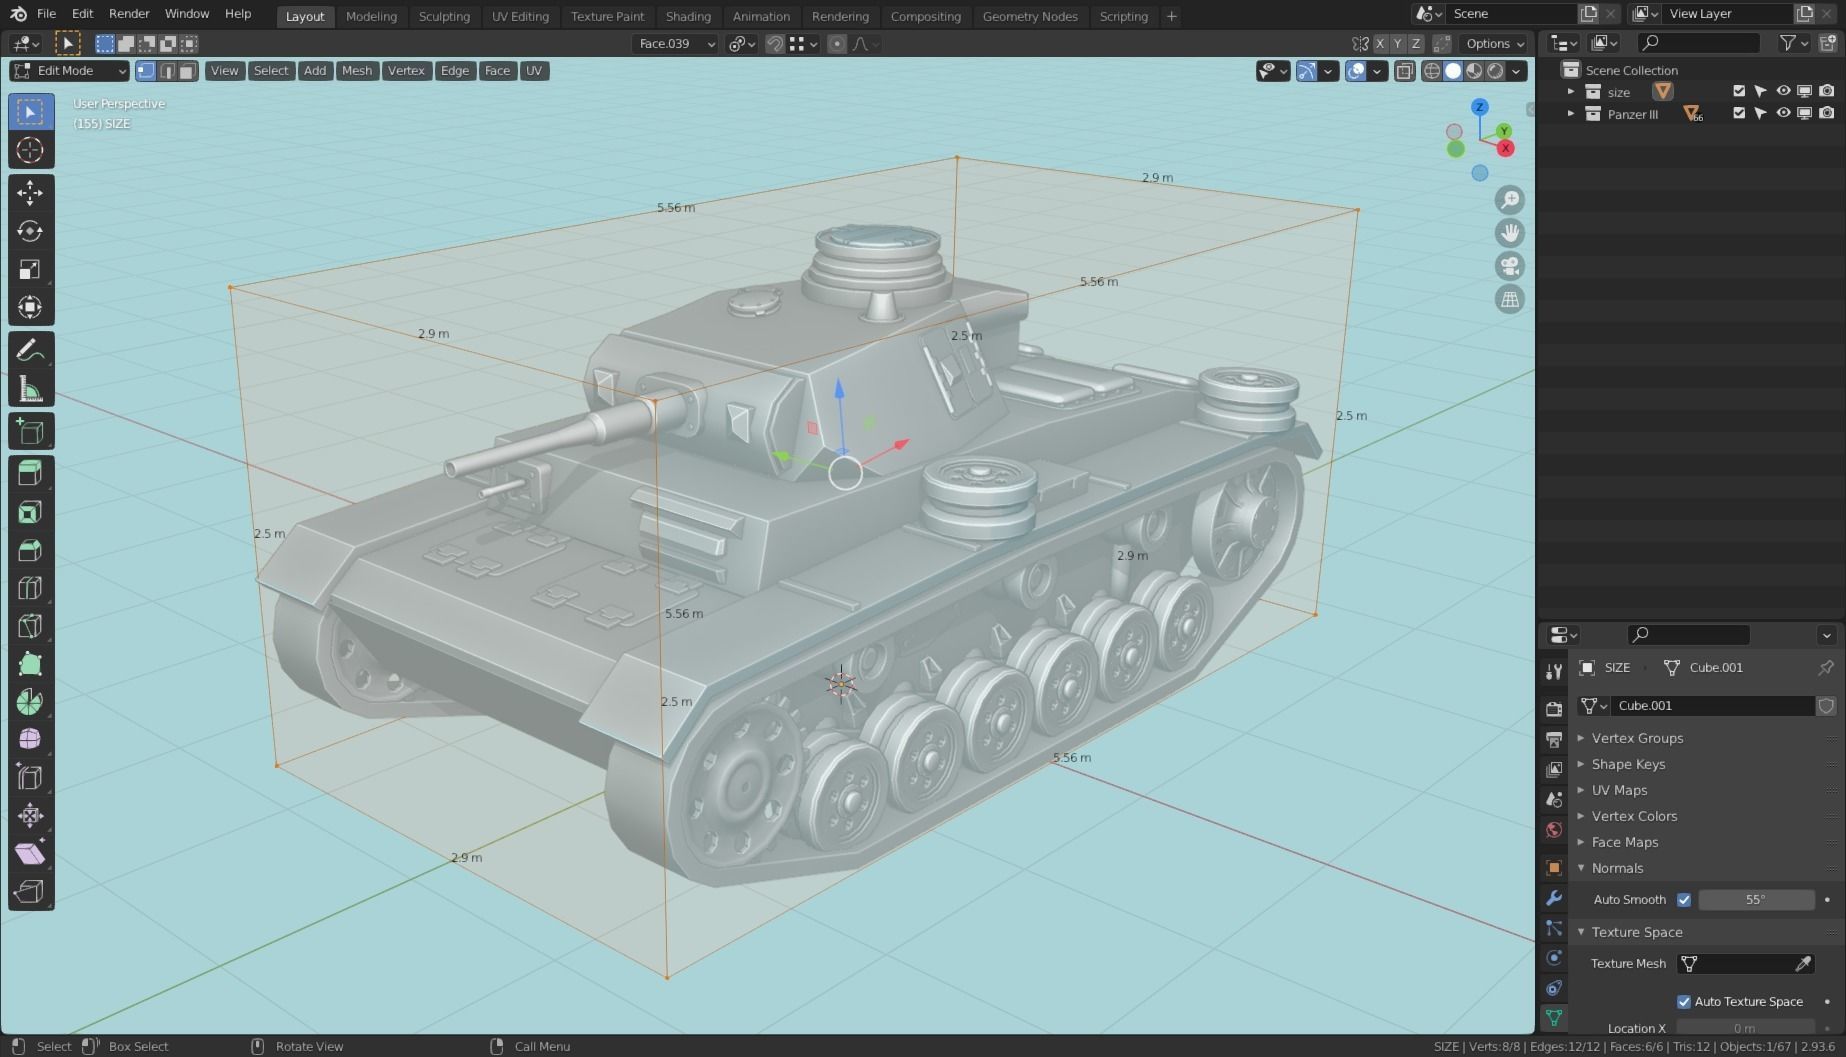Expand the Panzer III collection
This screenshot has width=1846, height=1057.
point(1571,114)
